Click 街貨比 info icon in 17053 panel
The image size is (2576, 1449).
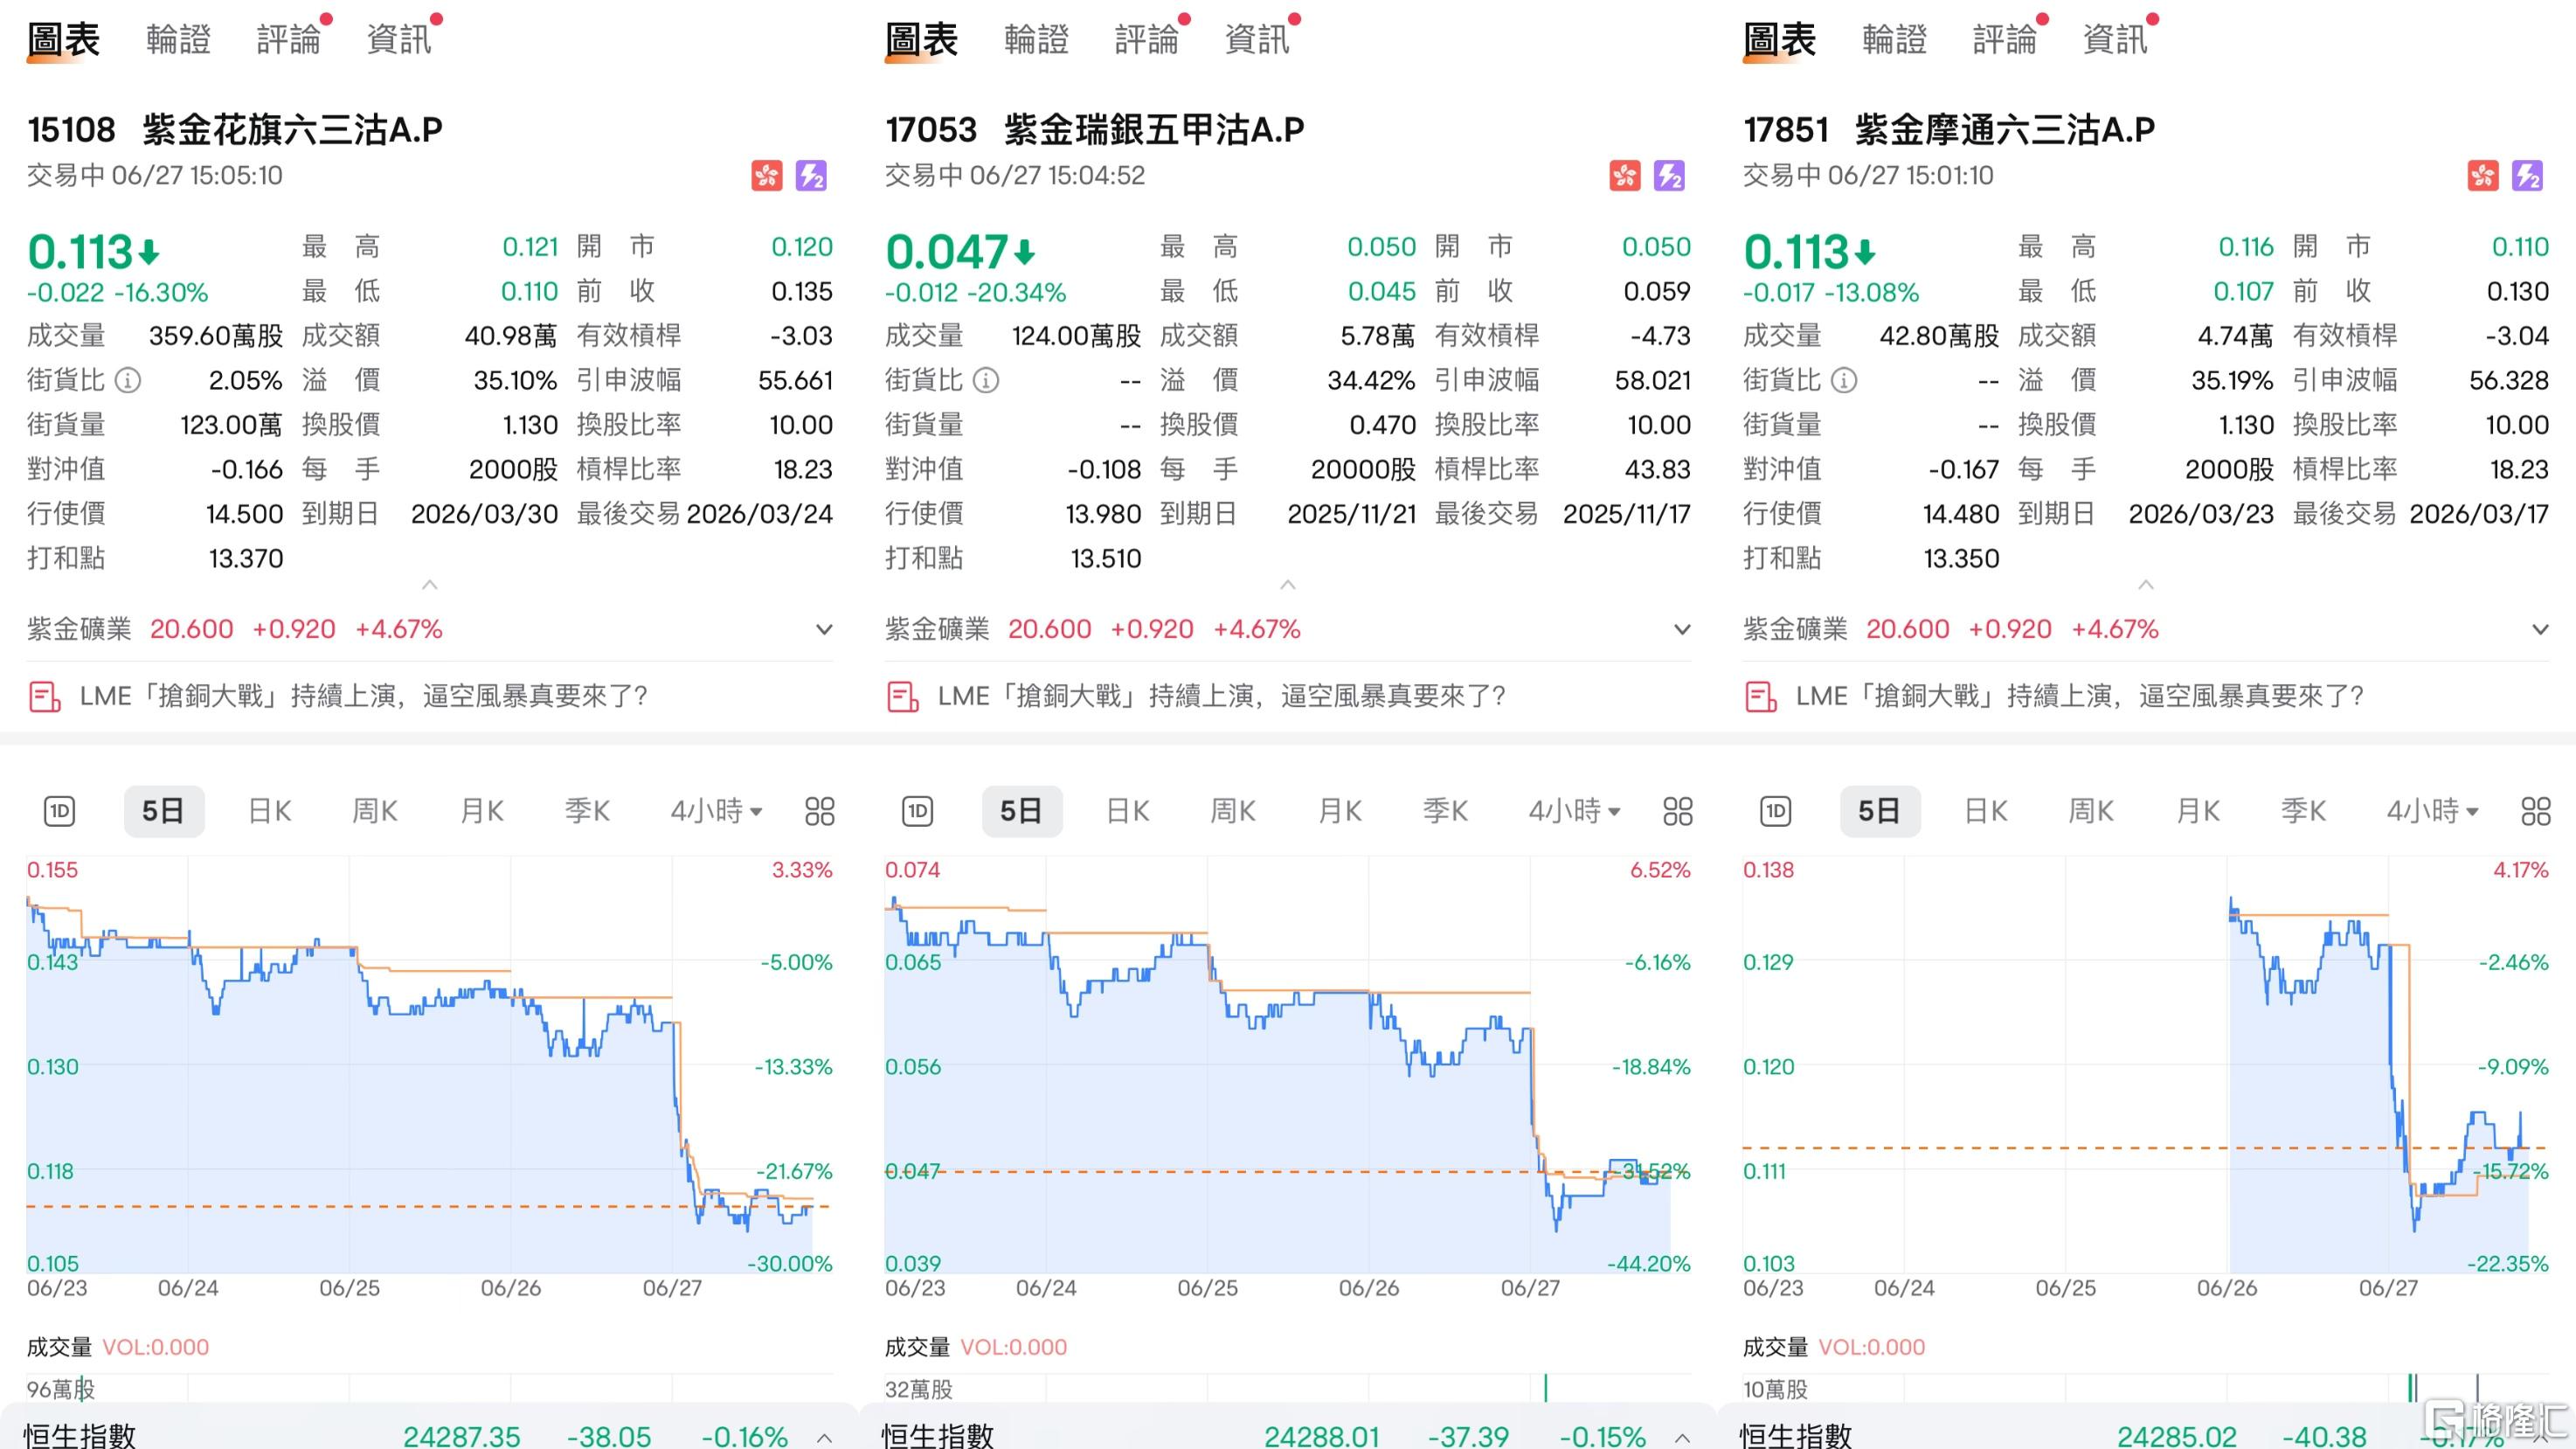point(986,380)
